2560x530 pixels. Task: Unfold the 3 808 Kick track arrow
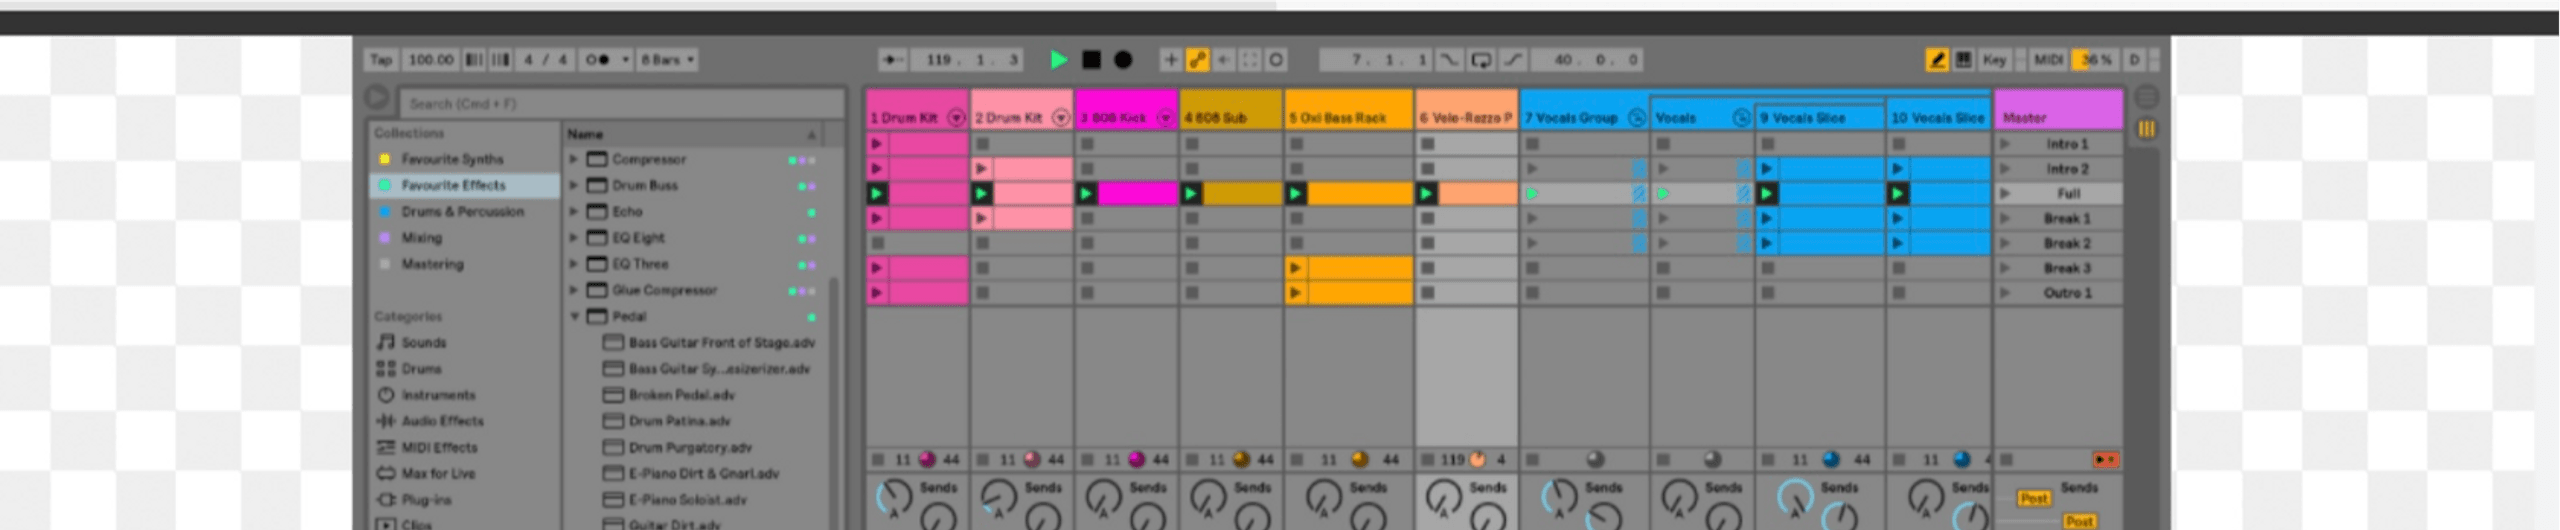click(x=1165, y=118)
